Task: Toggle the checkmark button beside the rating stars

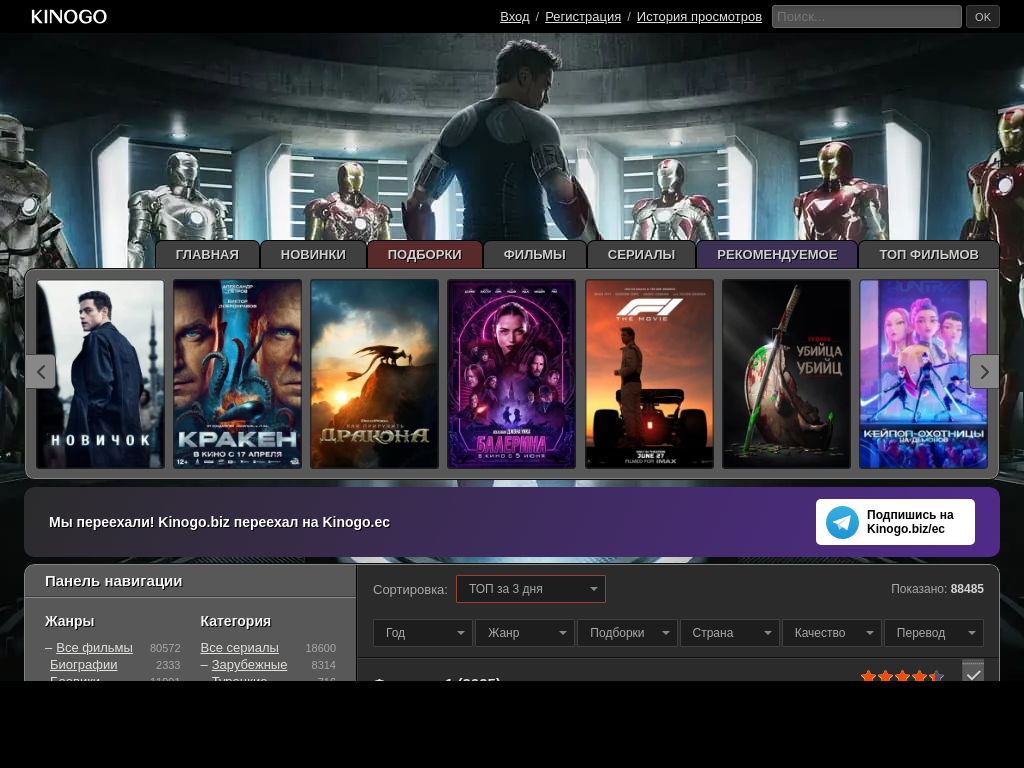Action: click(973, 671)
